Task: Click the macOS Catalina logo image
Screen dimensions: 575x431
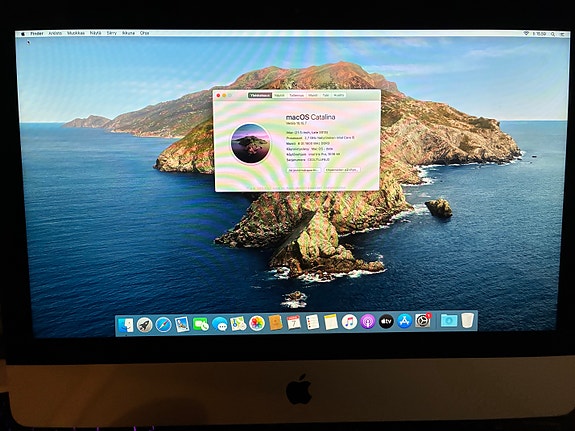Action: point(250,143)
